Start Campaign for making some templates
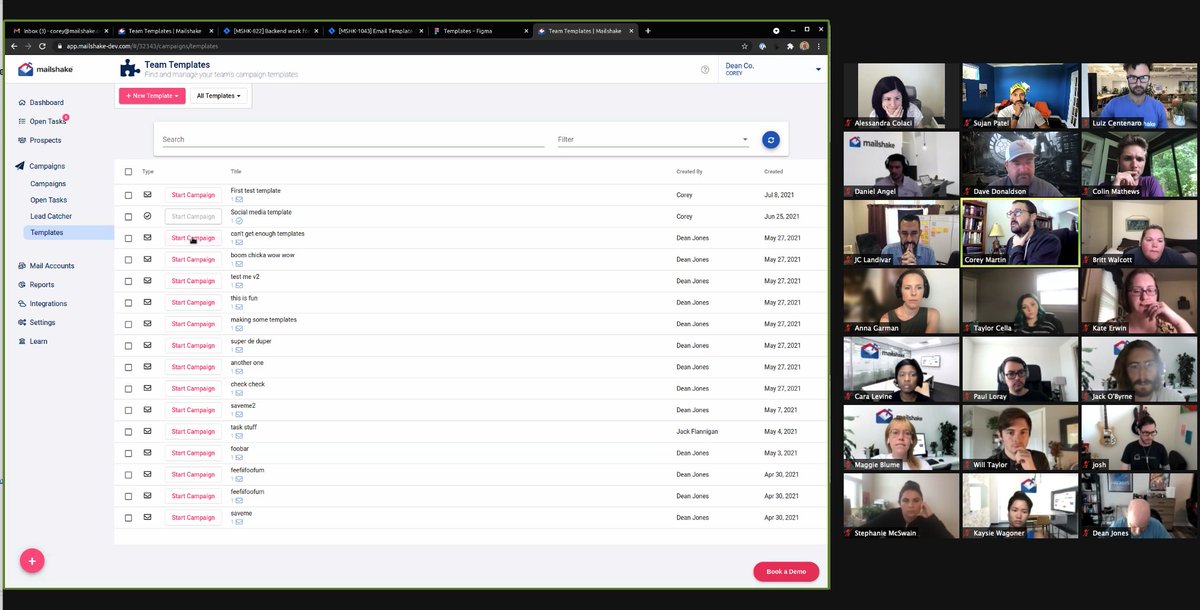The height and width of the screenshot is (610, 1200). 193,324
